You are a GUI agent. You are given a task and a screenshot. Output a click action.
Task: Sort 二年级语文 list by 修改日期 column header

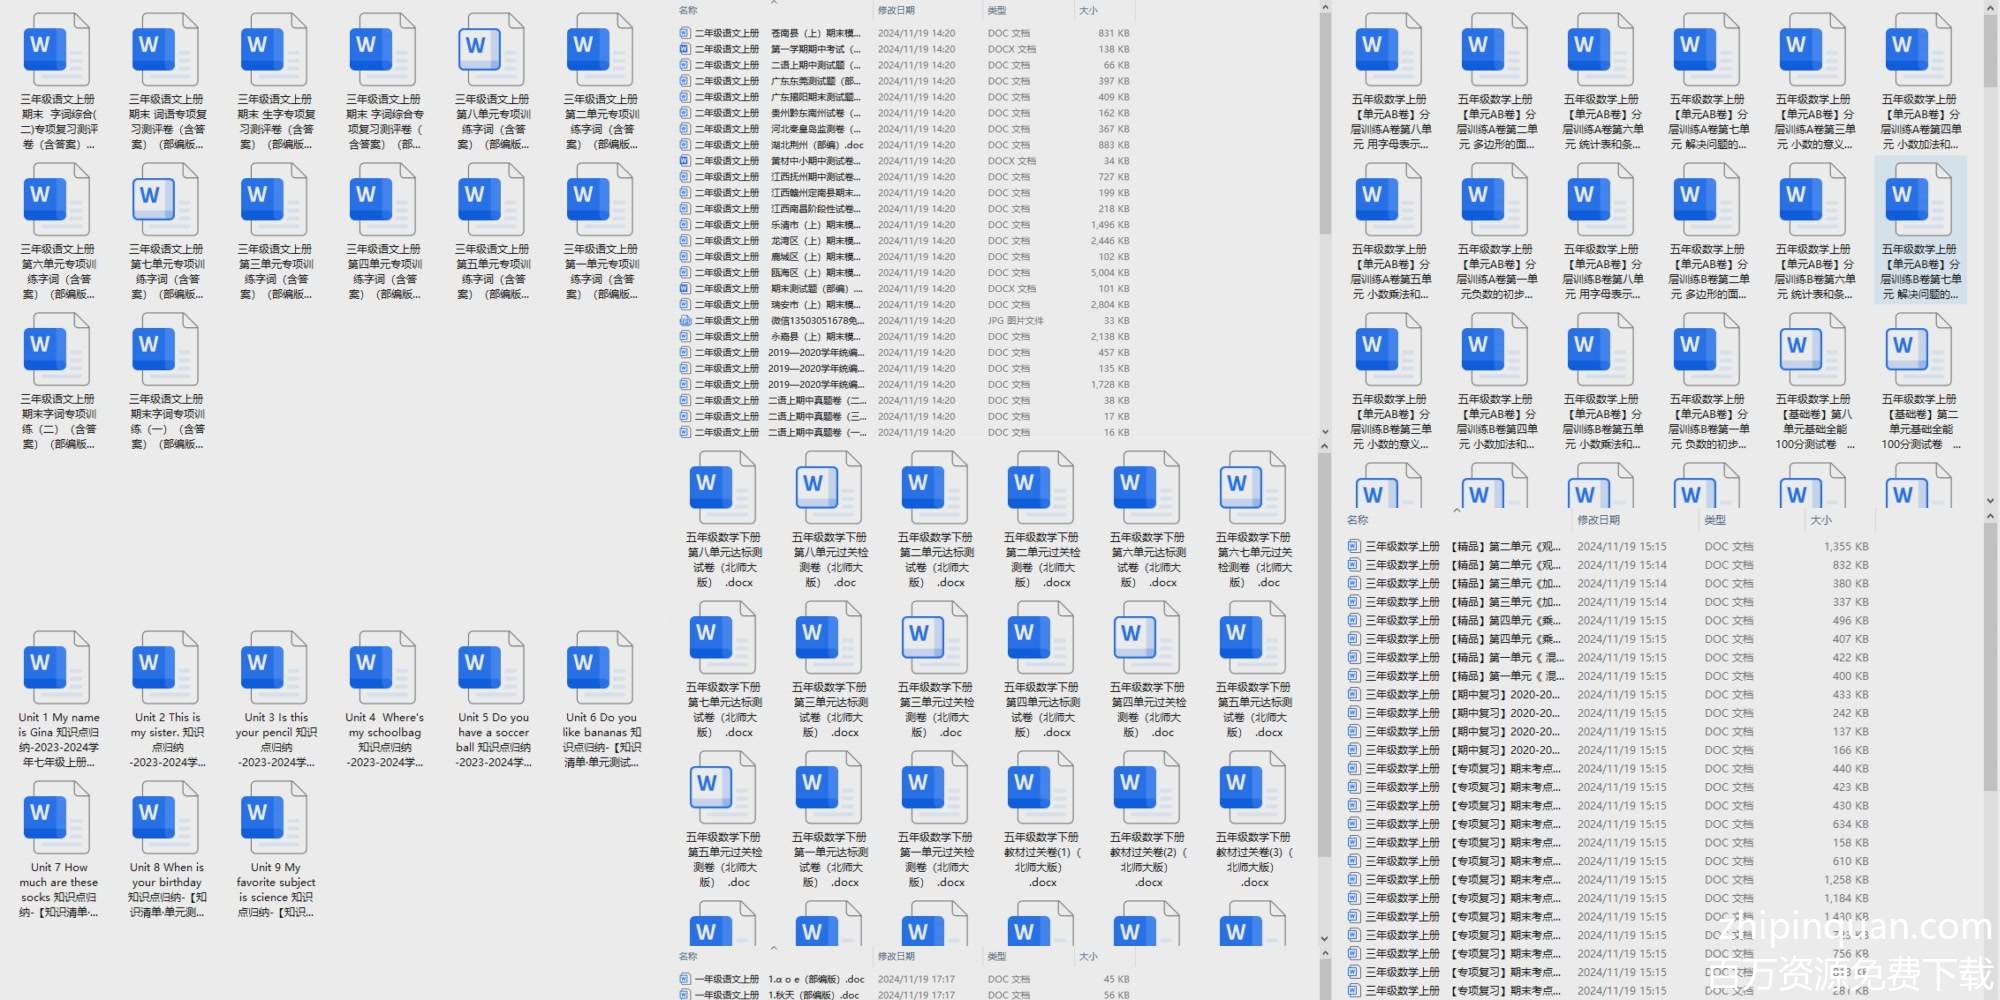895,10
